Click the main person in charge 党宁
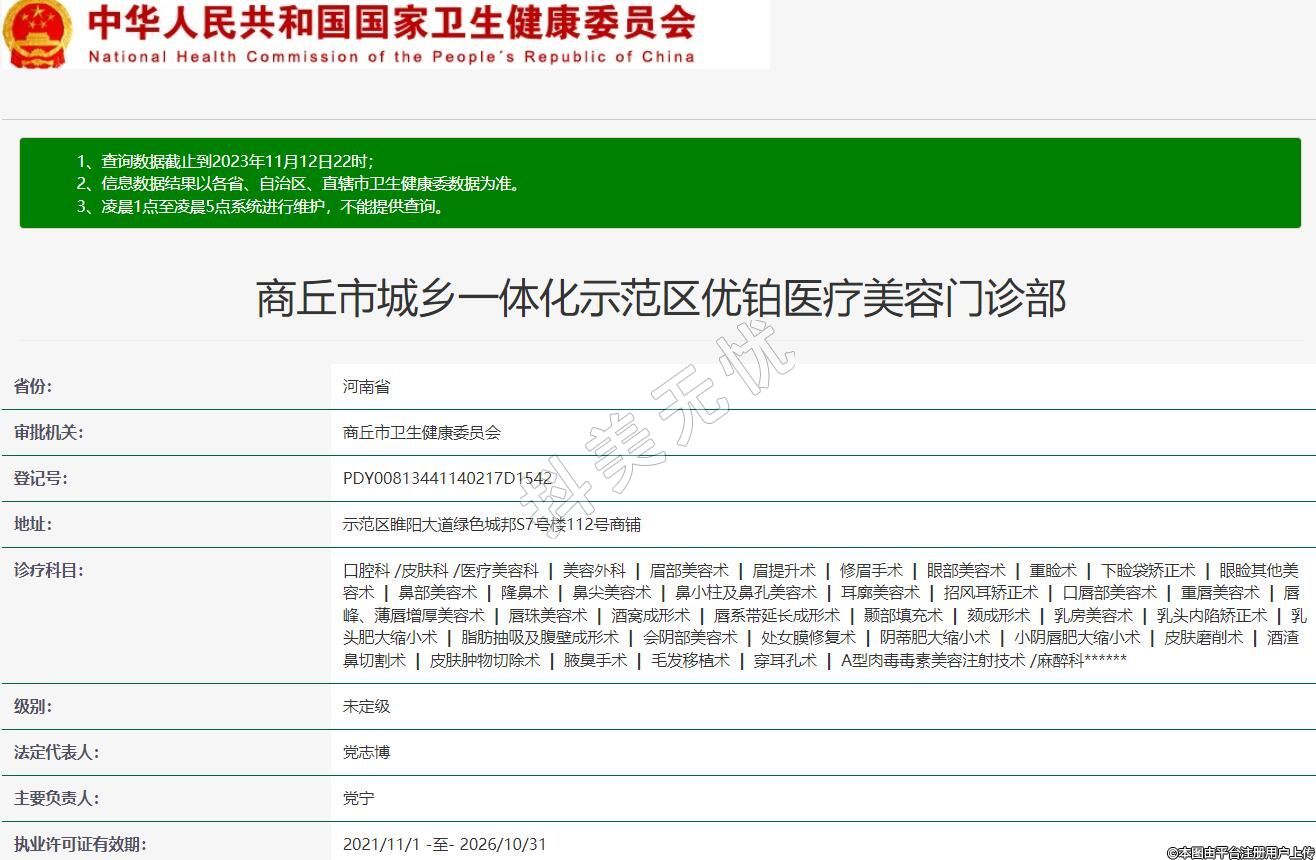Screen dimensions: 1316x860 point(358,798)
